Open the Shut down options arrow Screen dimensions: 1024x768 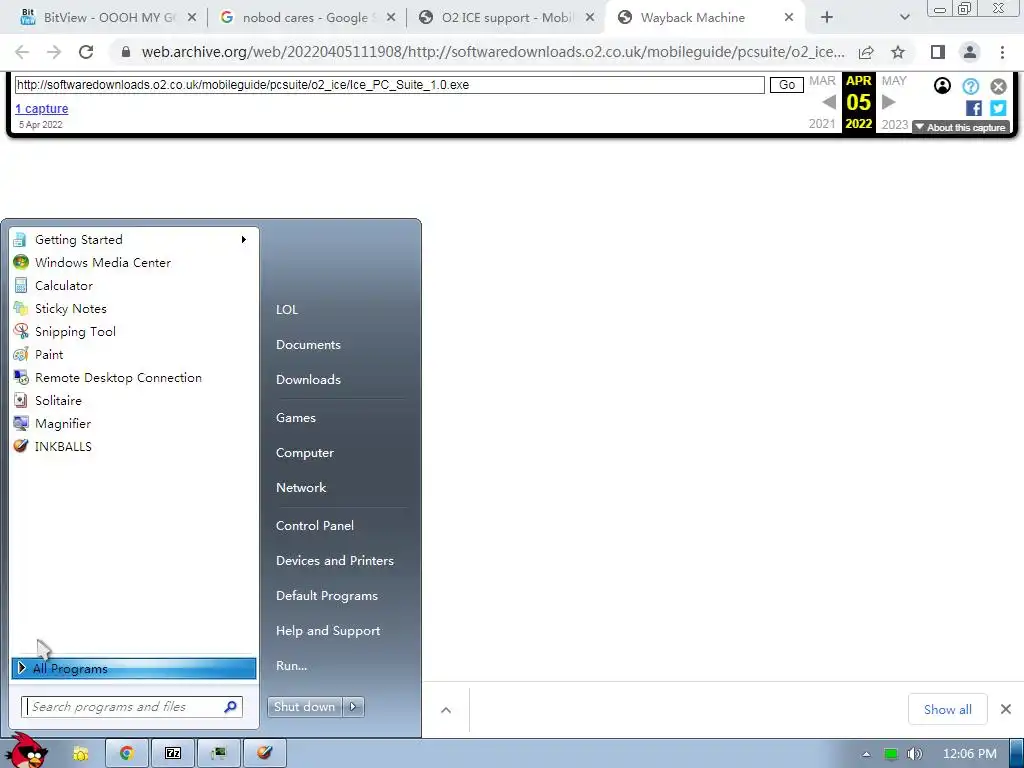click(x=353, y=707)
